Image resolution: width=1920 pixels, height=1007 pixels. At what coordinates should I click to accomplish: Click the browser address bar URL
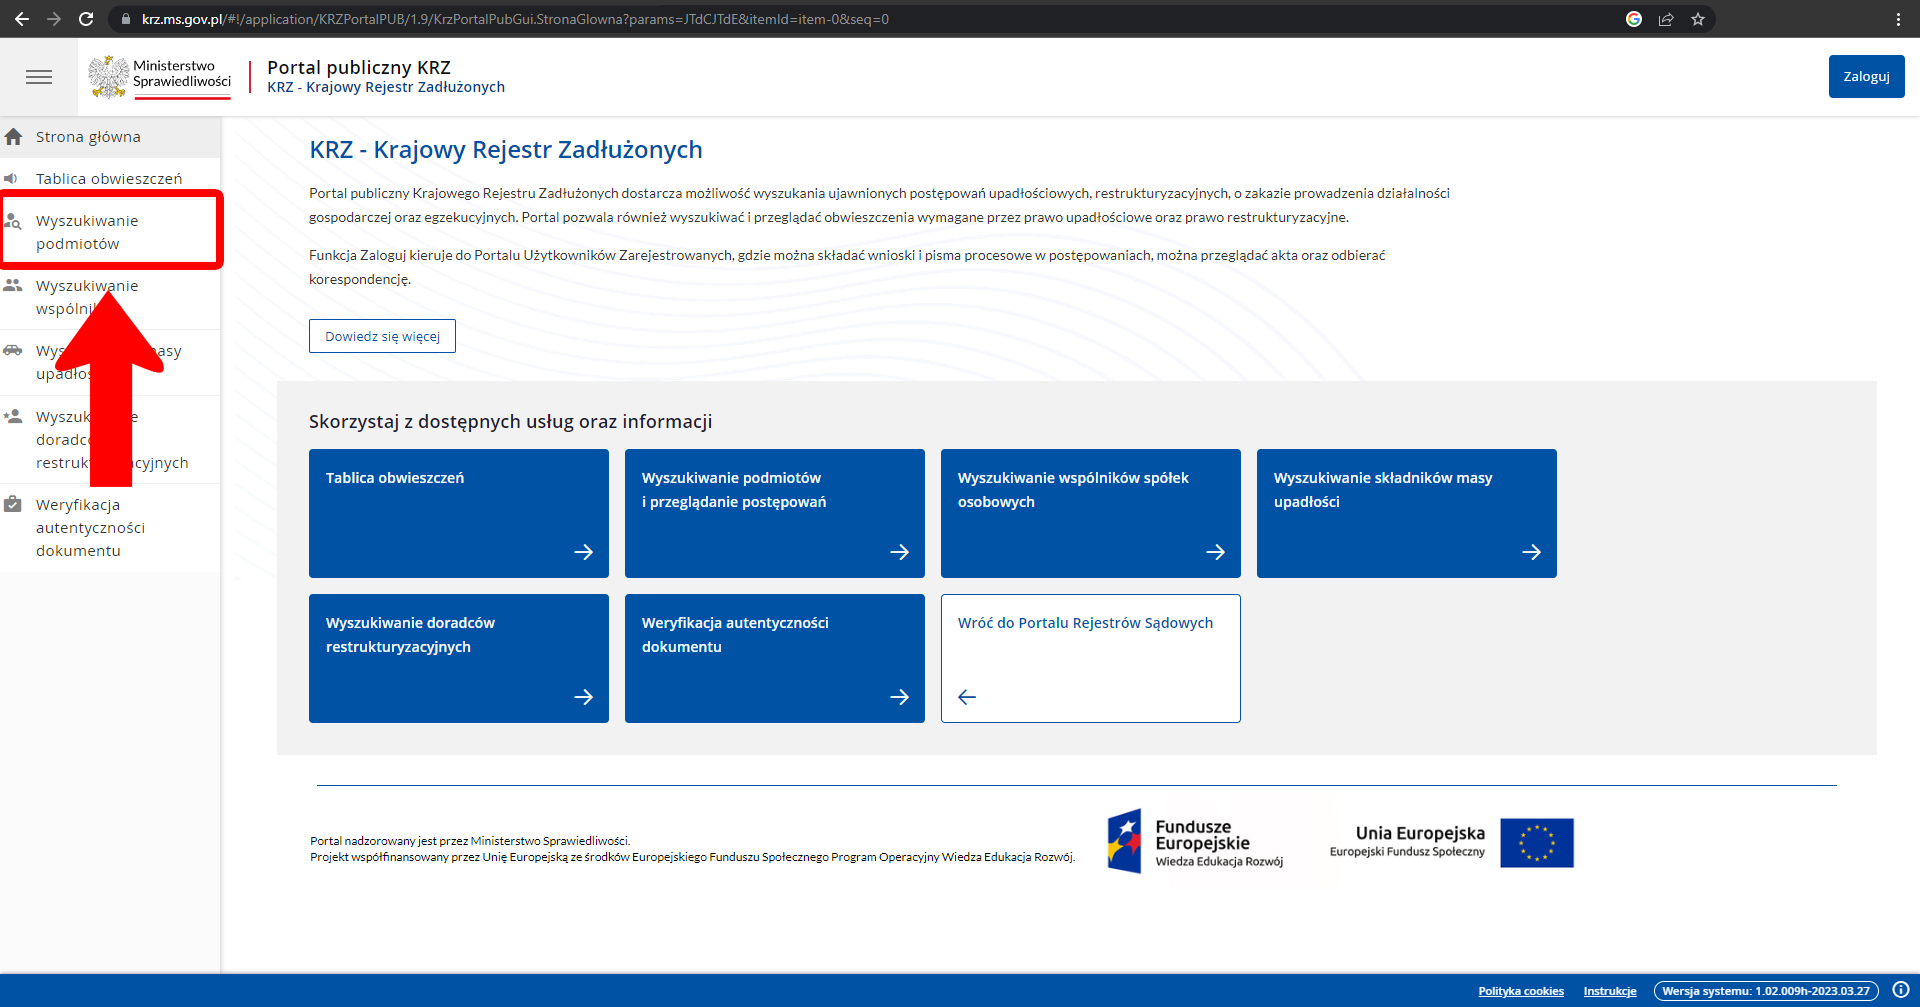tap(515, 19)
